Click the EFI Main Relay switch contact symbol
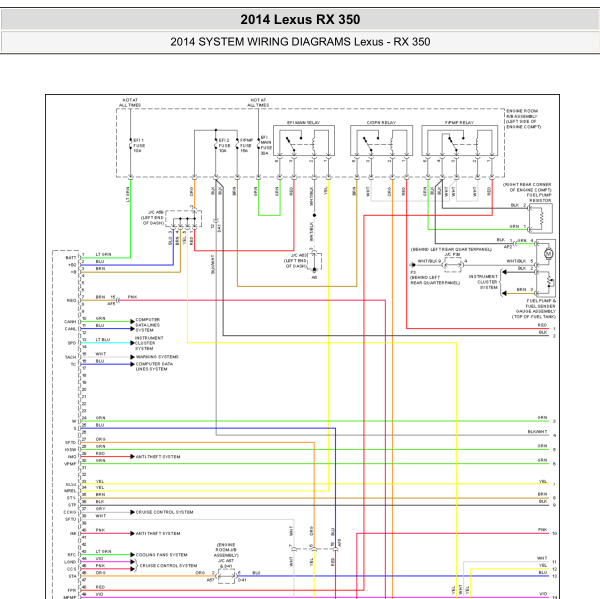The height and width of the screenshot is (599, 600). [292, 143]
